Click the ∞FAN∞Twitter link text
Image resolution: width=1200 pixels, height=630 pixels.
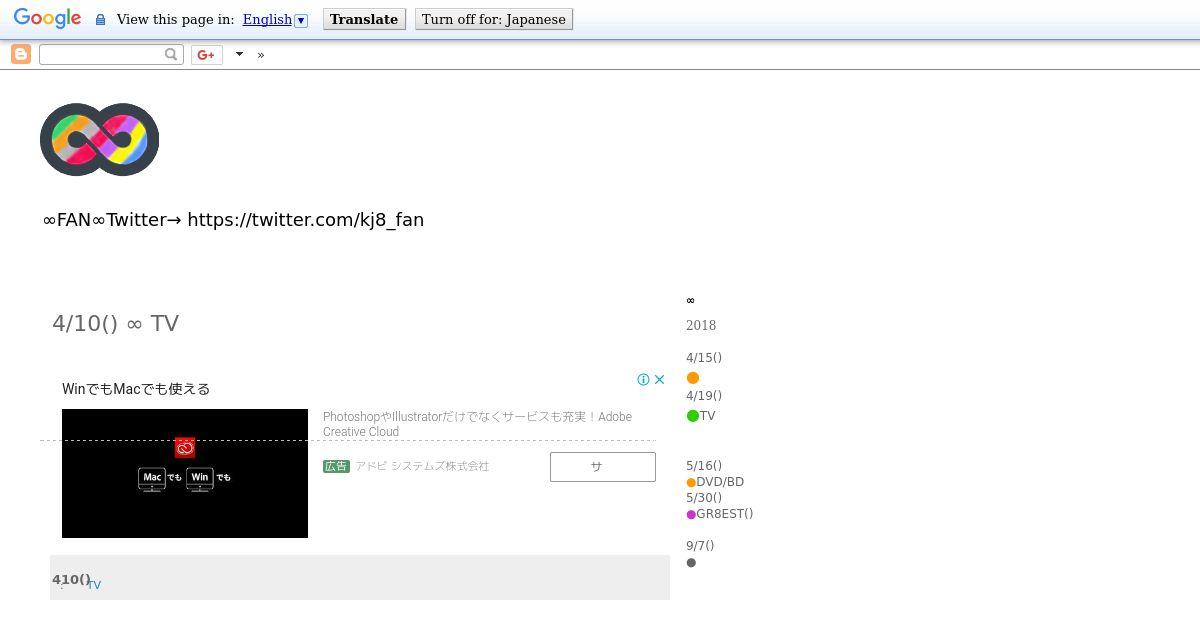pos(233,220)
